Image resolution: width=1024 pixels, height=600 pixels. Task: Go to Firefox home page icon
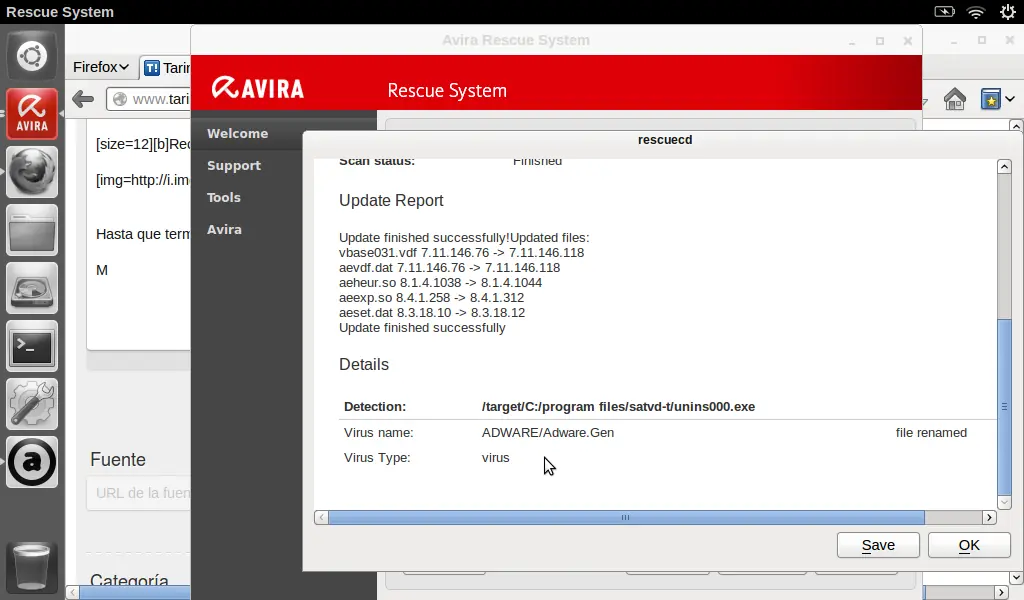955,99
